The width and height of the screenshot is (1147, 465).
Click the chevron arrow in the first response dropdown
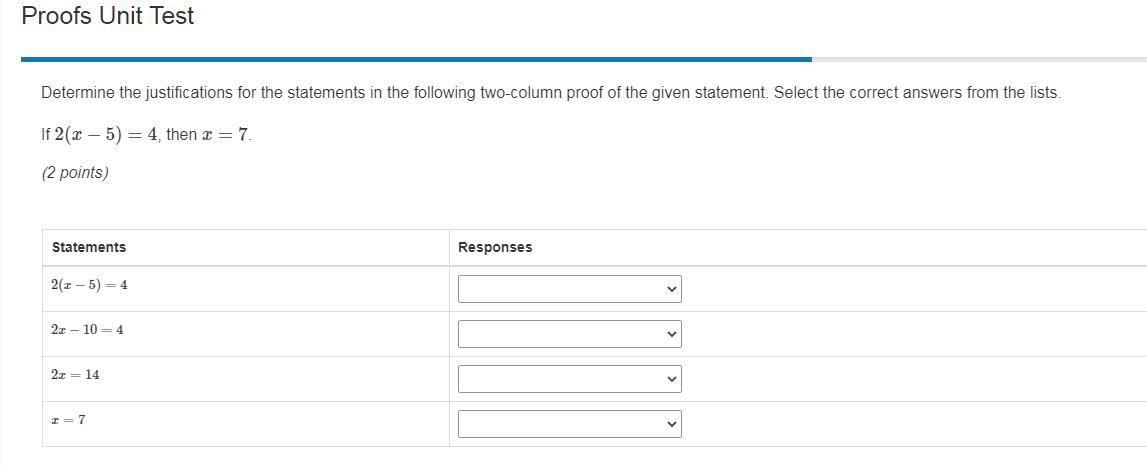point(671,289)
